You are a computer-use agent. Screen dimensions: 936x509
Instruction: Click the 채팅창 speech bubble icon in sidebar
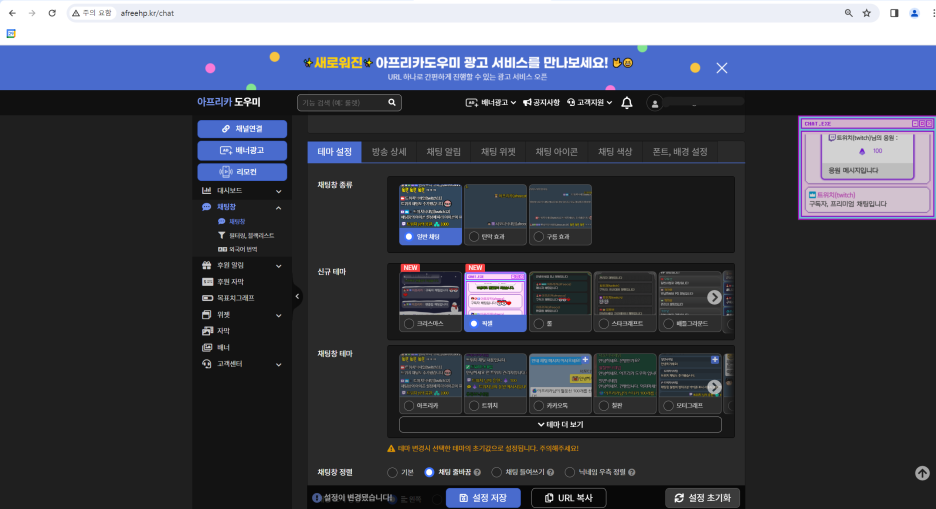coord(207,207)
